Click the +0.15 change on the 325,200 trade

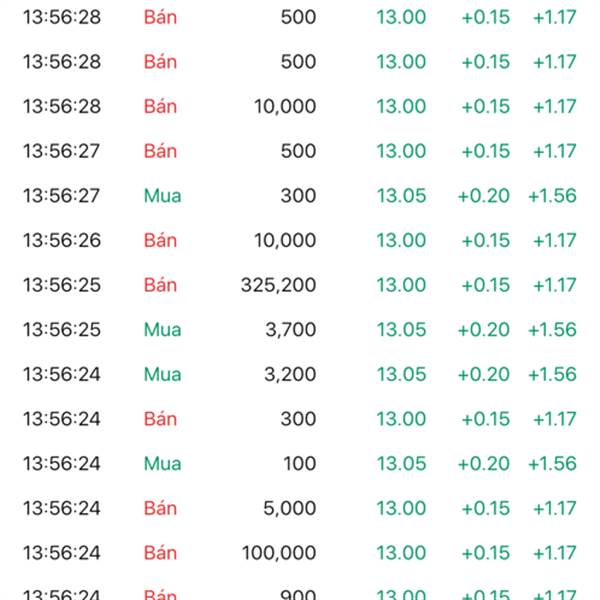tap(486, 285)
